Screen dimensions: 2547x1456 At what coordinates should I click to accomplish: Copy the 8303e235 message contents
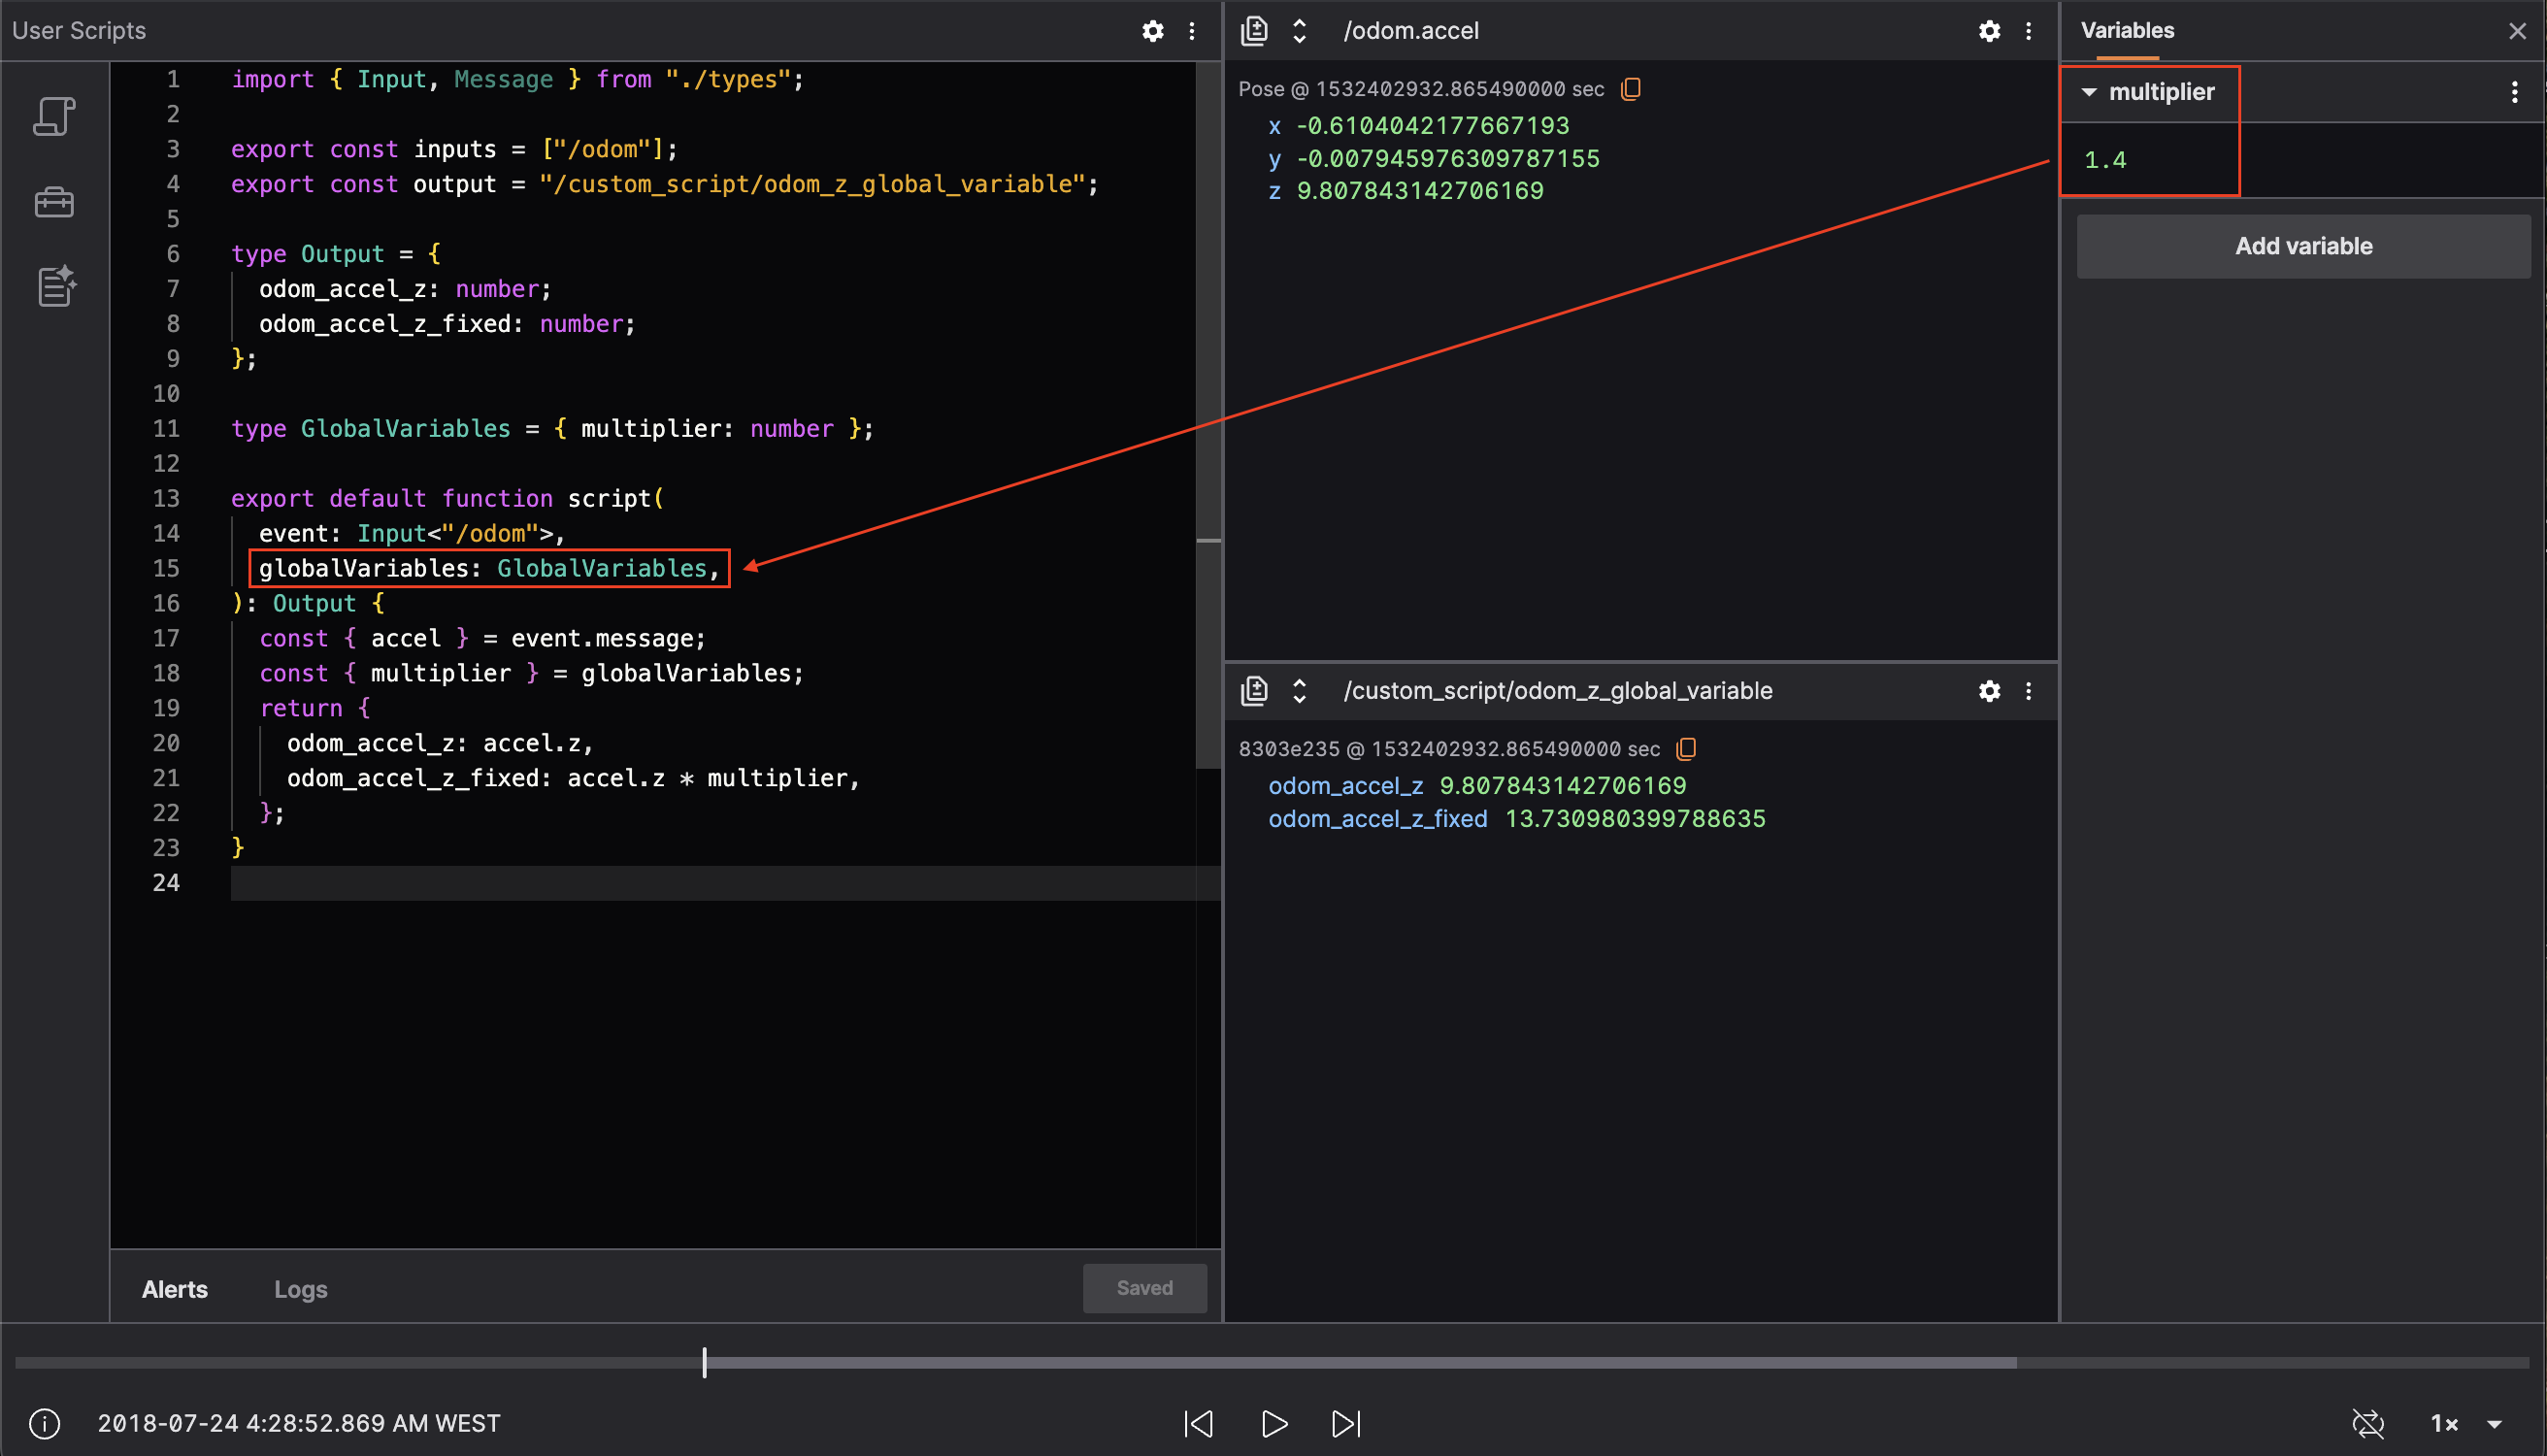[x=1687, y=749]
